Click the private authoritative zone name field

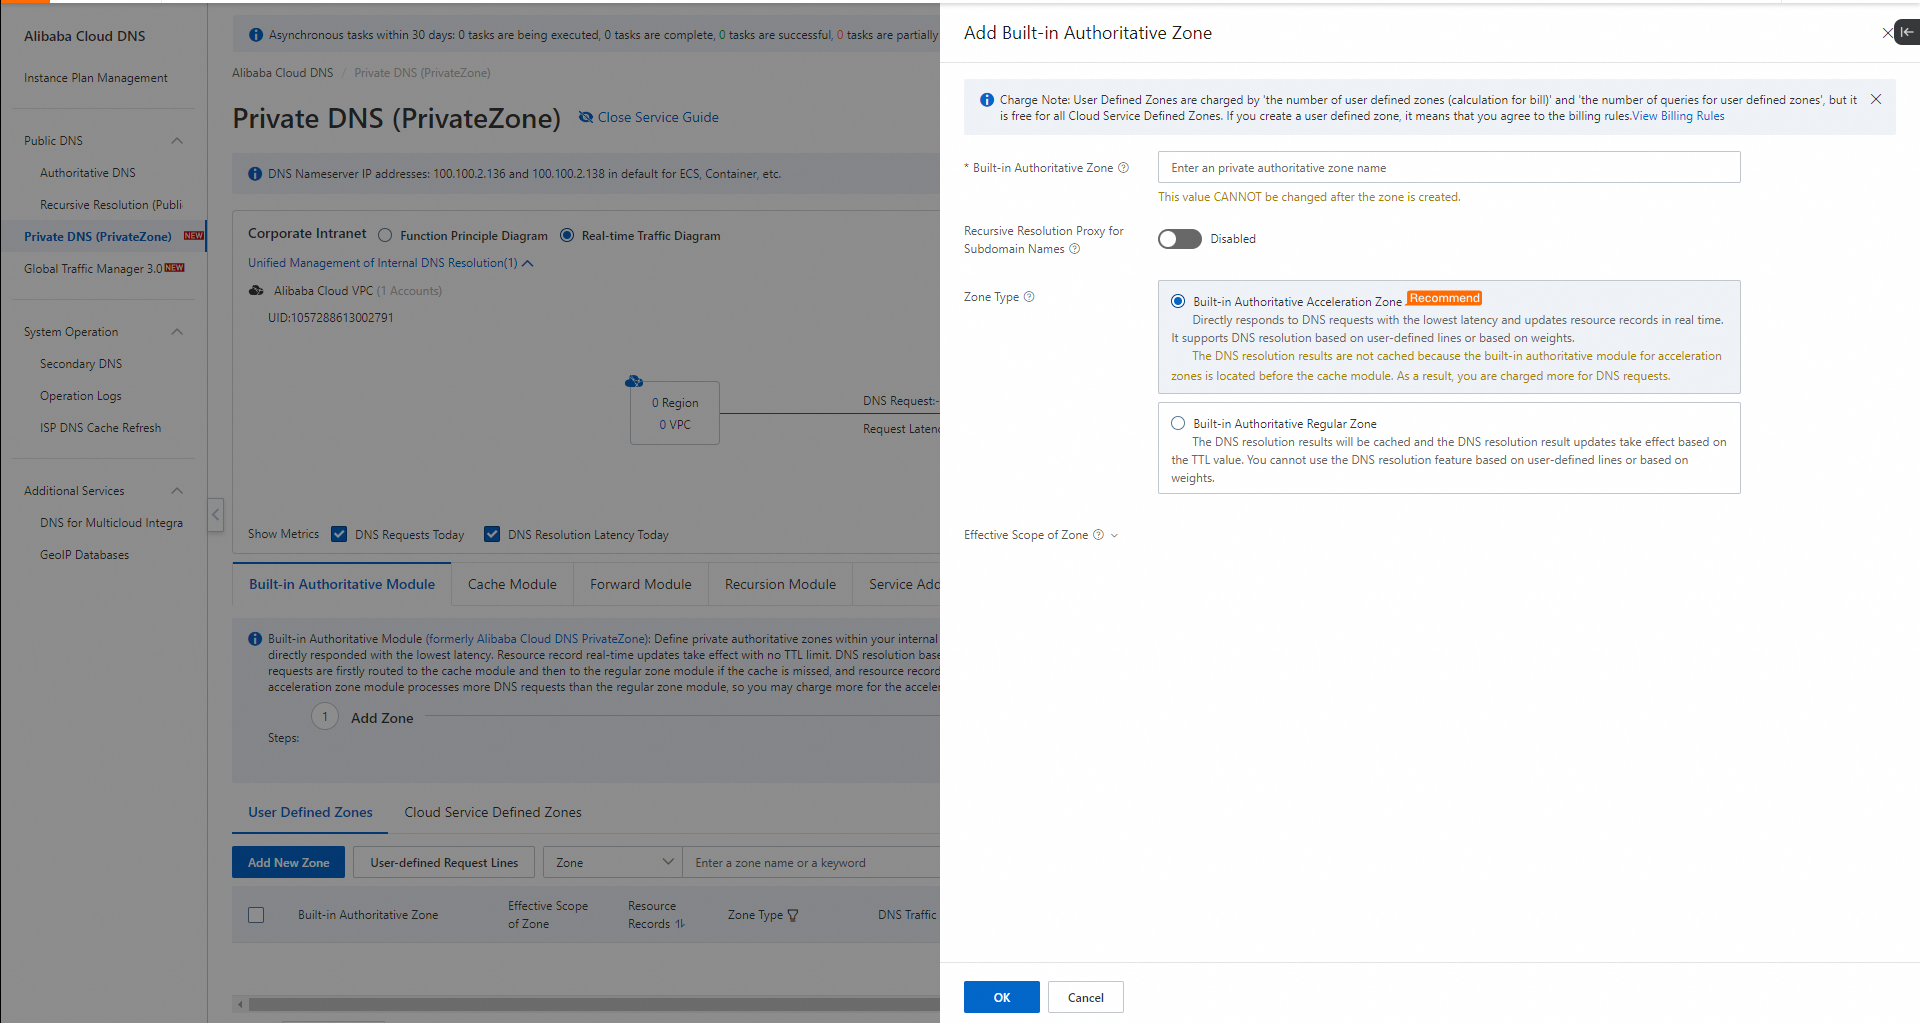pyautogui.click(x=1448, y=167)
